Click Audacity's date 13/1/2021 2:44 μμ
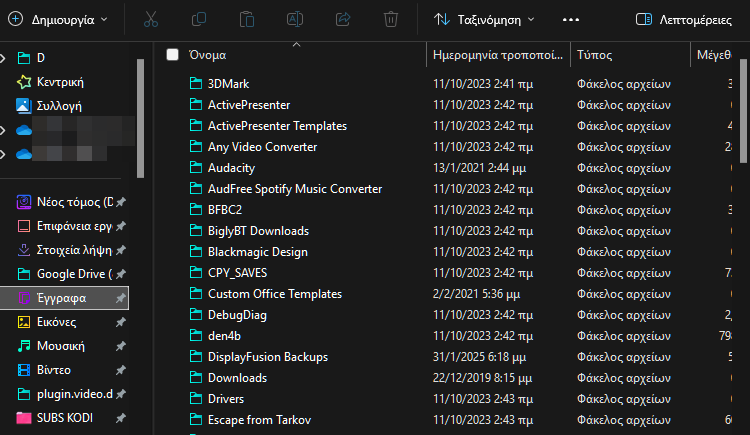Screen dimensions: 750x435 [x=479, y=168]
